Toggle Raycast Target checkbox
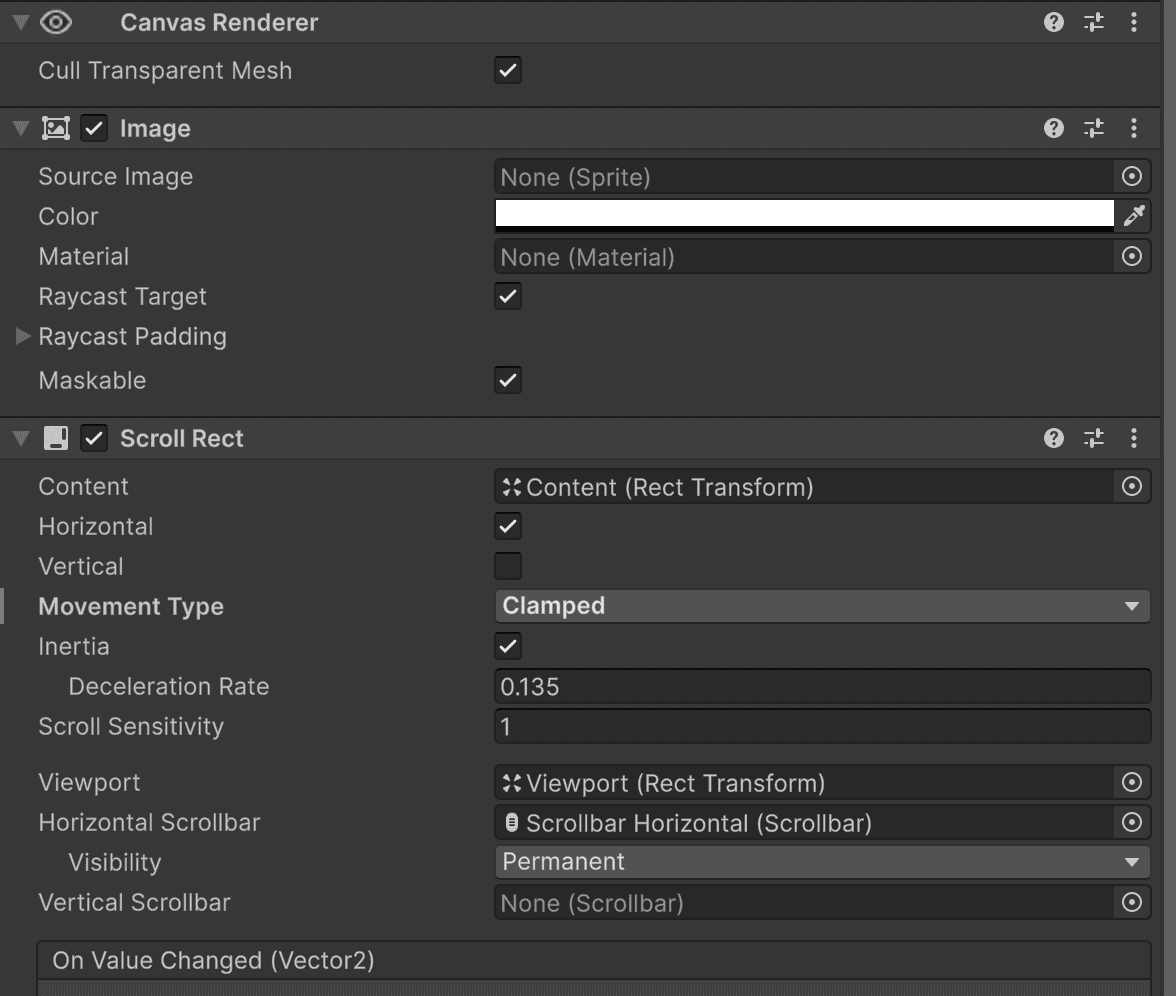This screenshot has height=996, width=1176. (x=508, y=296)
